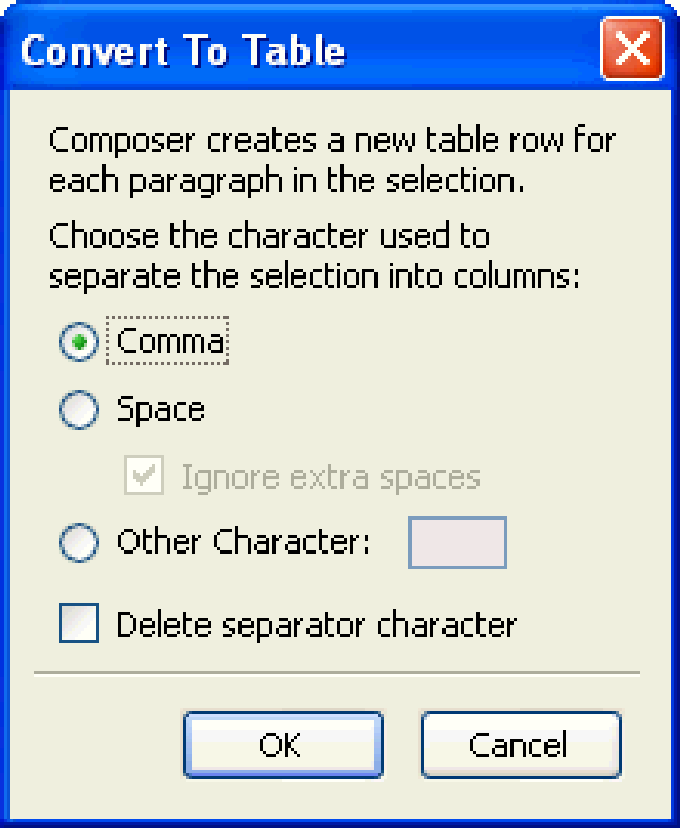
Task: Dismiss the dialog with the Cancel button
Action: pos(521,745)
